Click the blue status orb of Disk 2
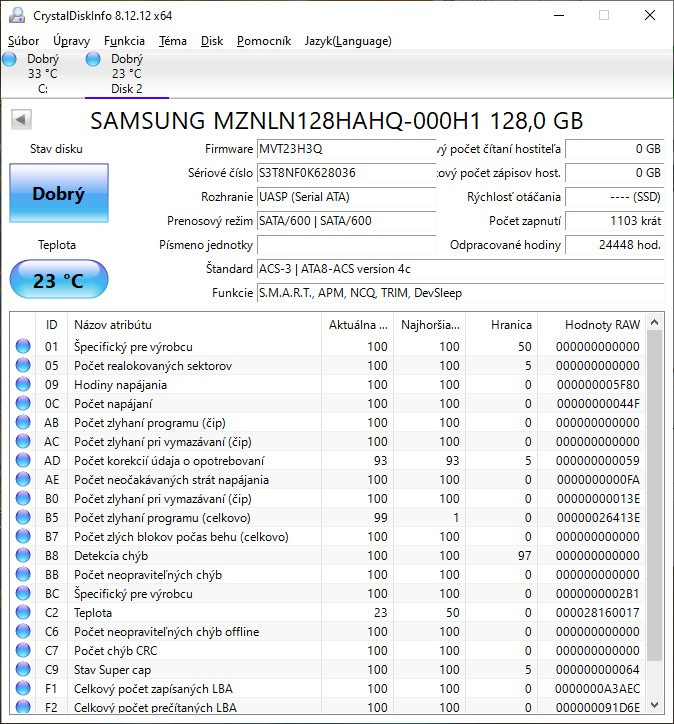 pos(93,59)
